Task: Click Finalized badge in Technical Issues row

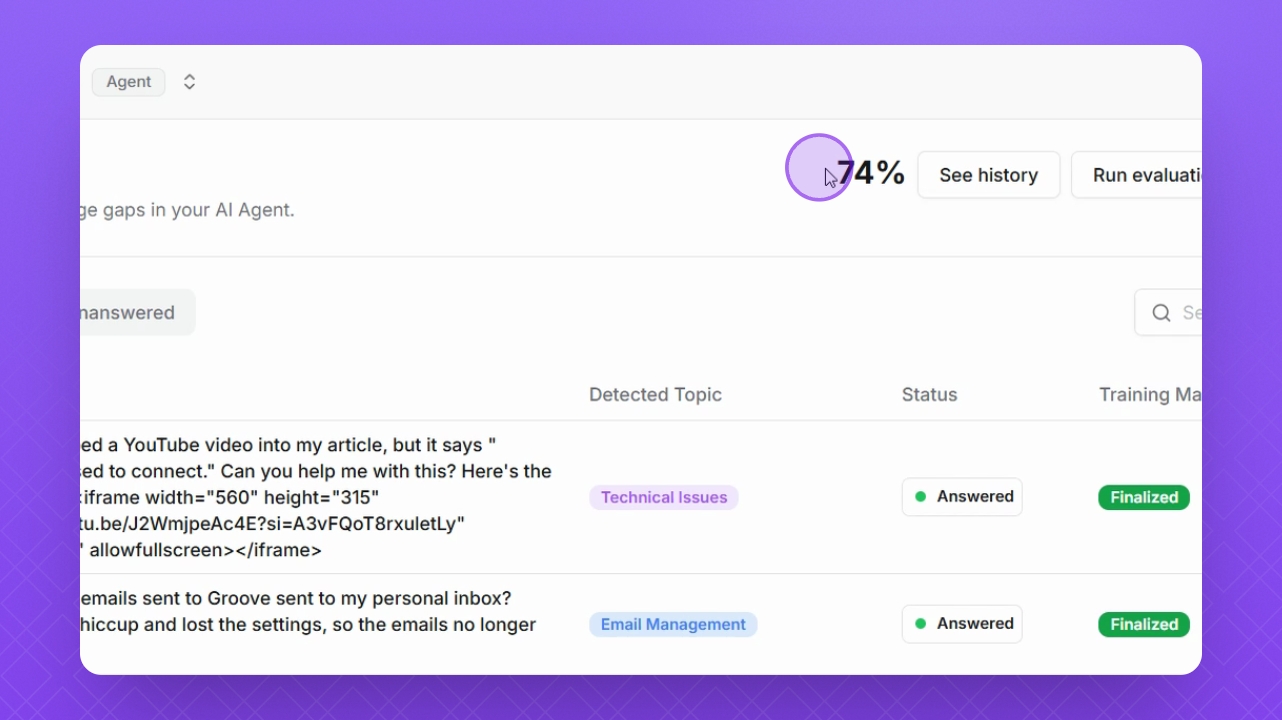Action: [1143, 497]
